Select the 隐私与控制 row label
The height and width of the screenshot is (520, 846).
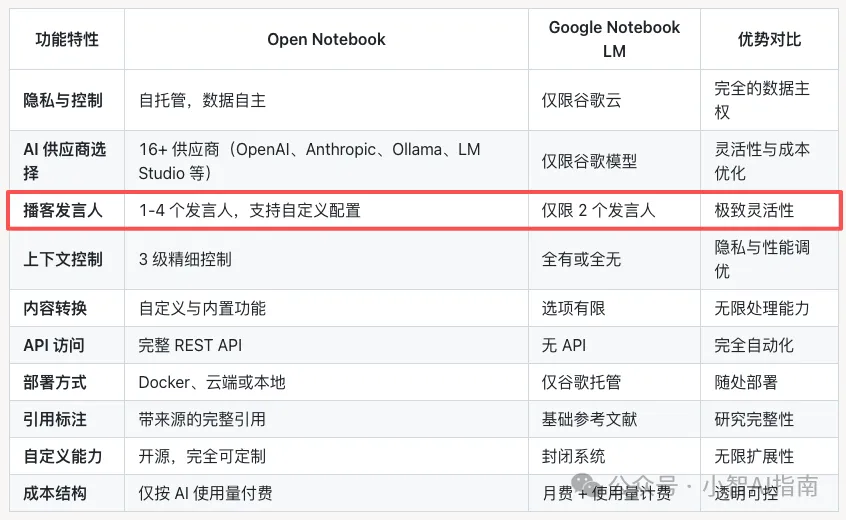(x=63, y=100)
